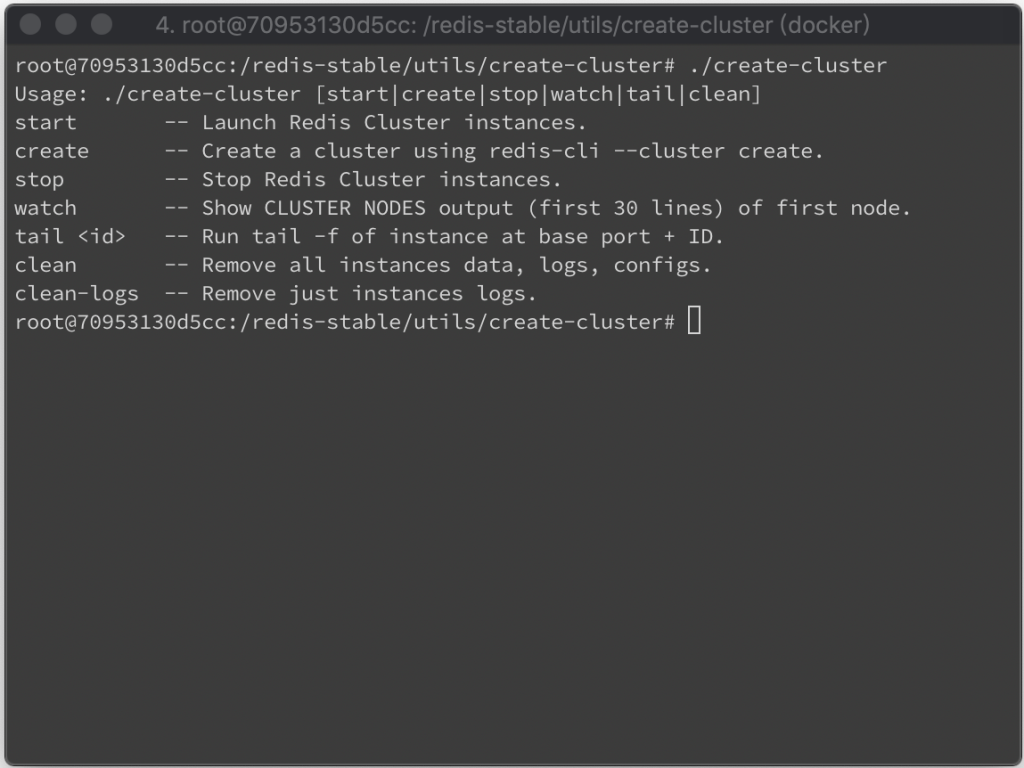Click the last prompt line root@70953130d5cc

345,322
